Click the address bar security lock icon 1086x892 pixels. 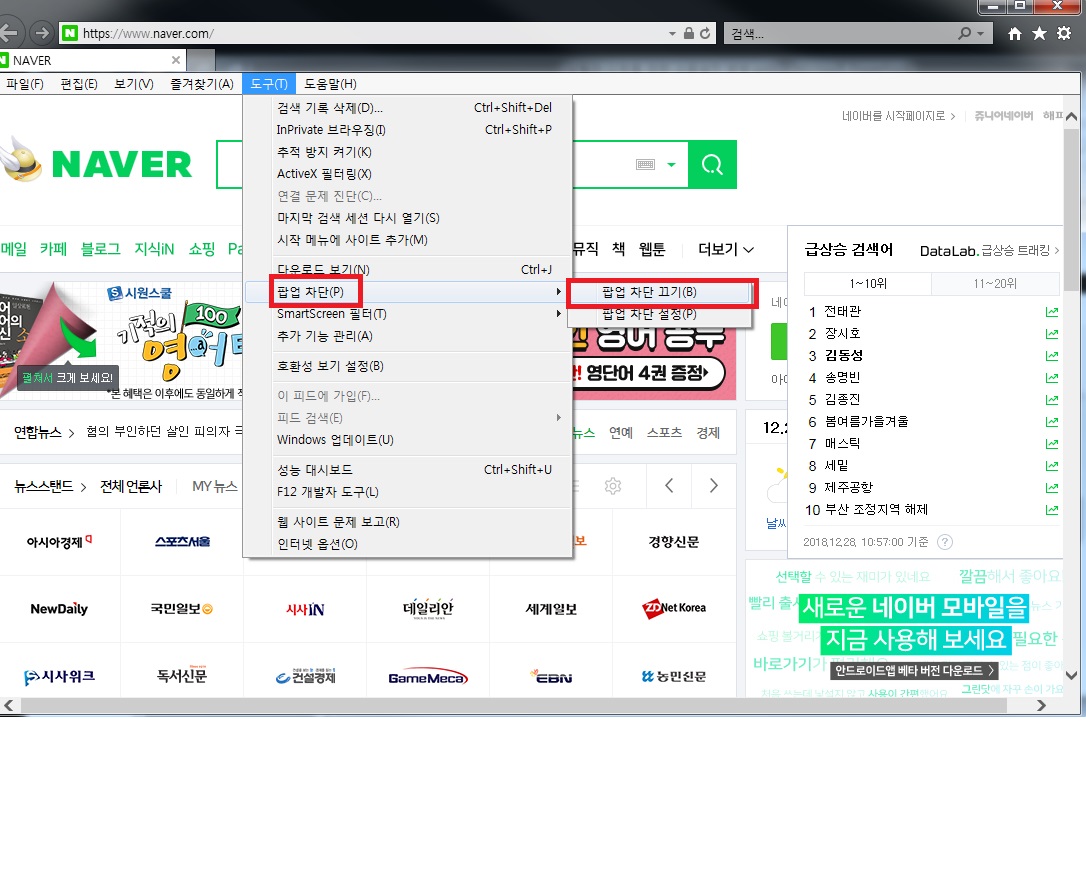(688, 33)
